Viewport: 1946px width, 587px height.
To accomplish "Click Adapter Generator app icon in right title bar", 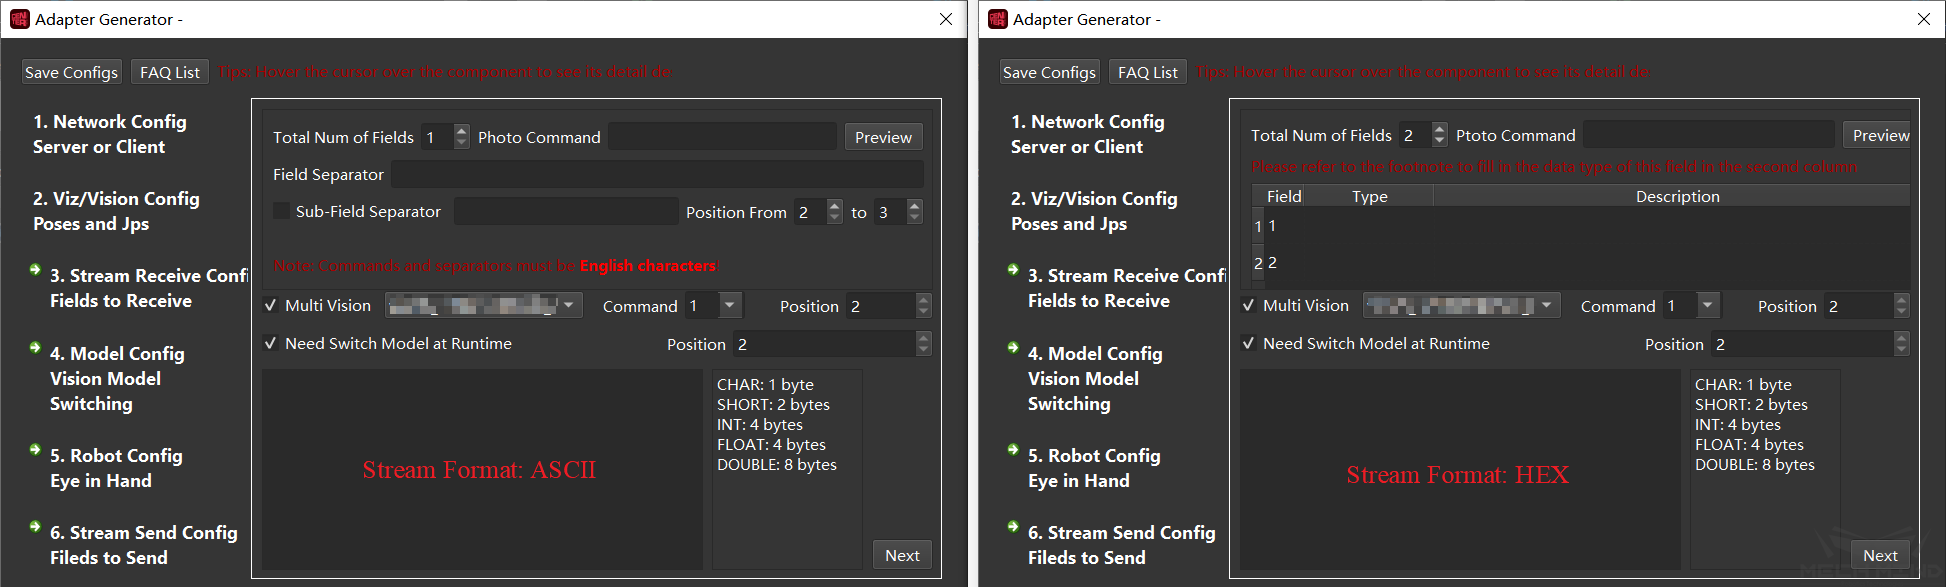I will click(x=997, y=19).
